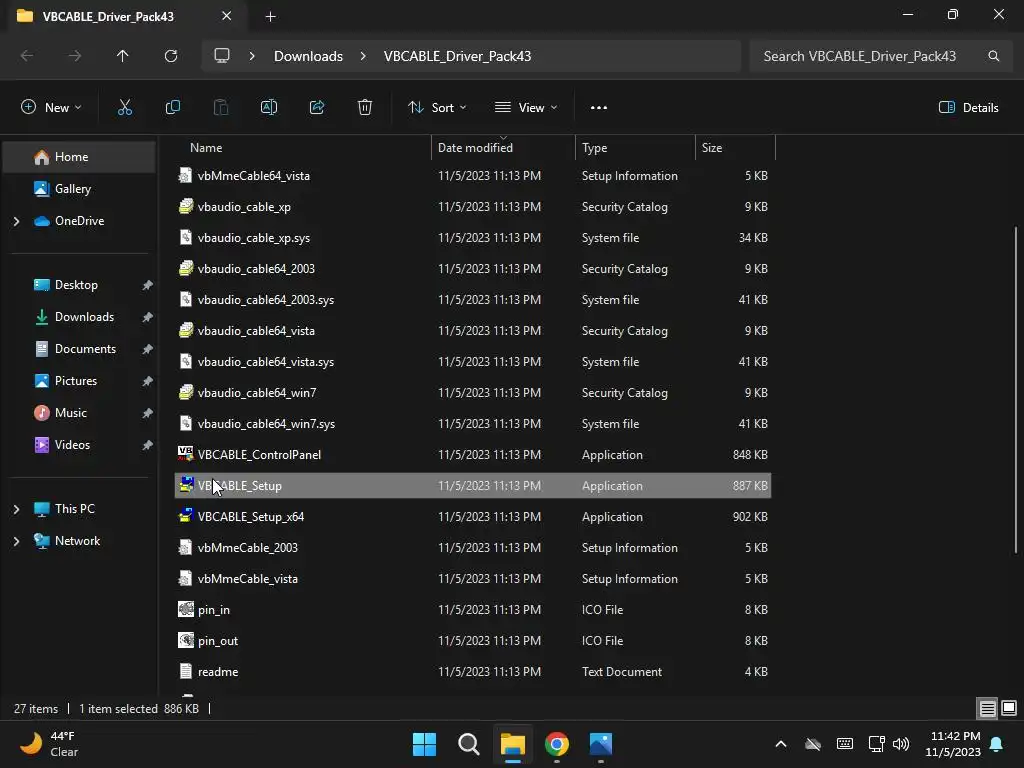Go forward with the right arrow
This screenshot has height=768, width=1024.
coord(74,56)
